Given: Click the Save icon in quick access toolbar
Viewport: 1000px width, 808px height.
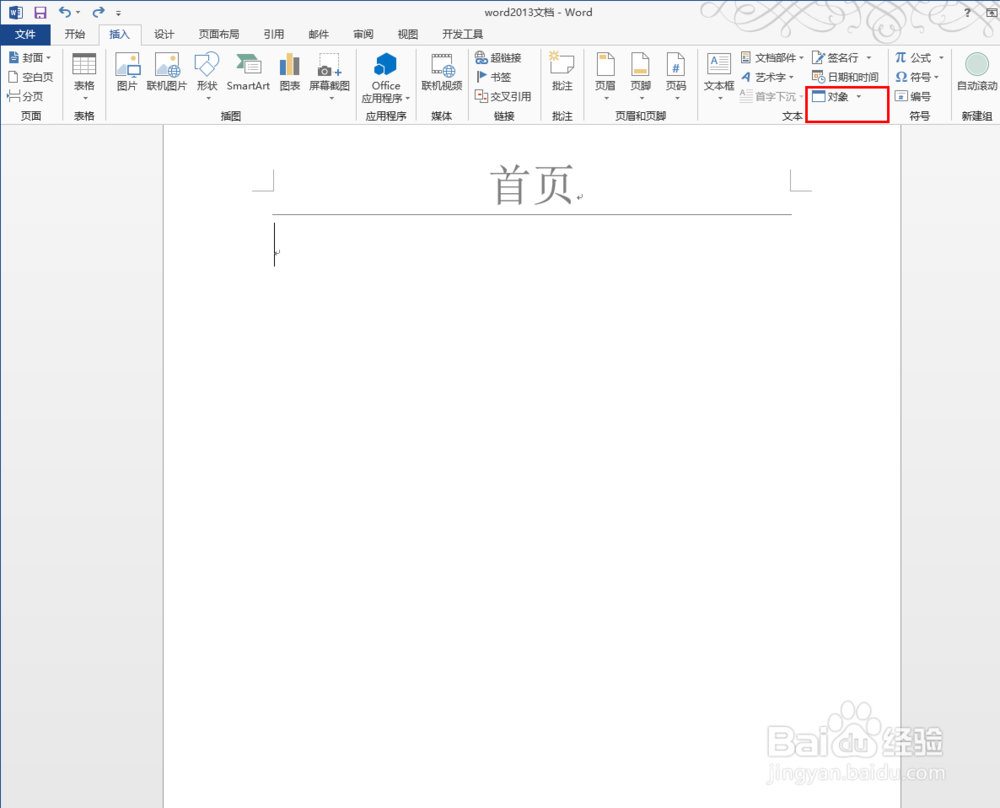Looking at the screenshot, I should (x=40, y=12).
